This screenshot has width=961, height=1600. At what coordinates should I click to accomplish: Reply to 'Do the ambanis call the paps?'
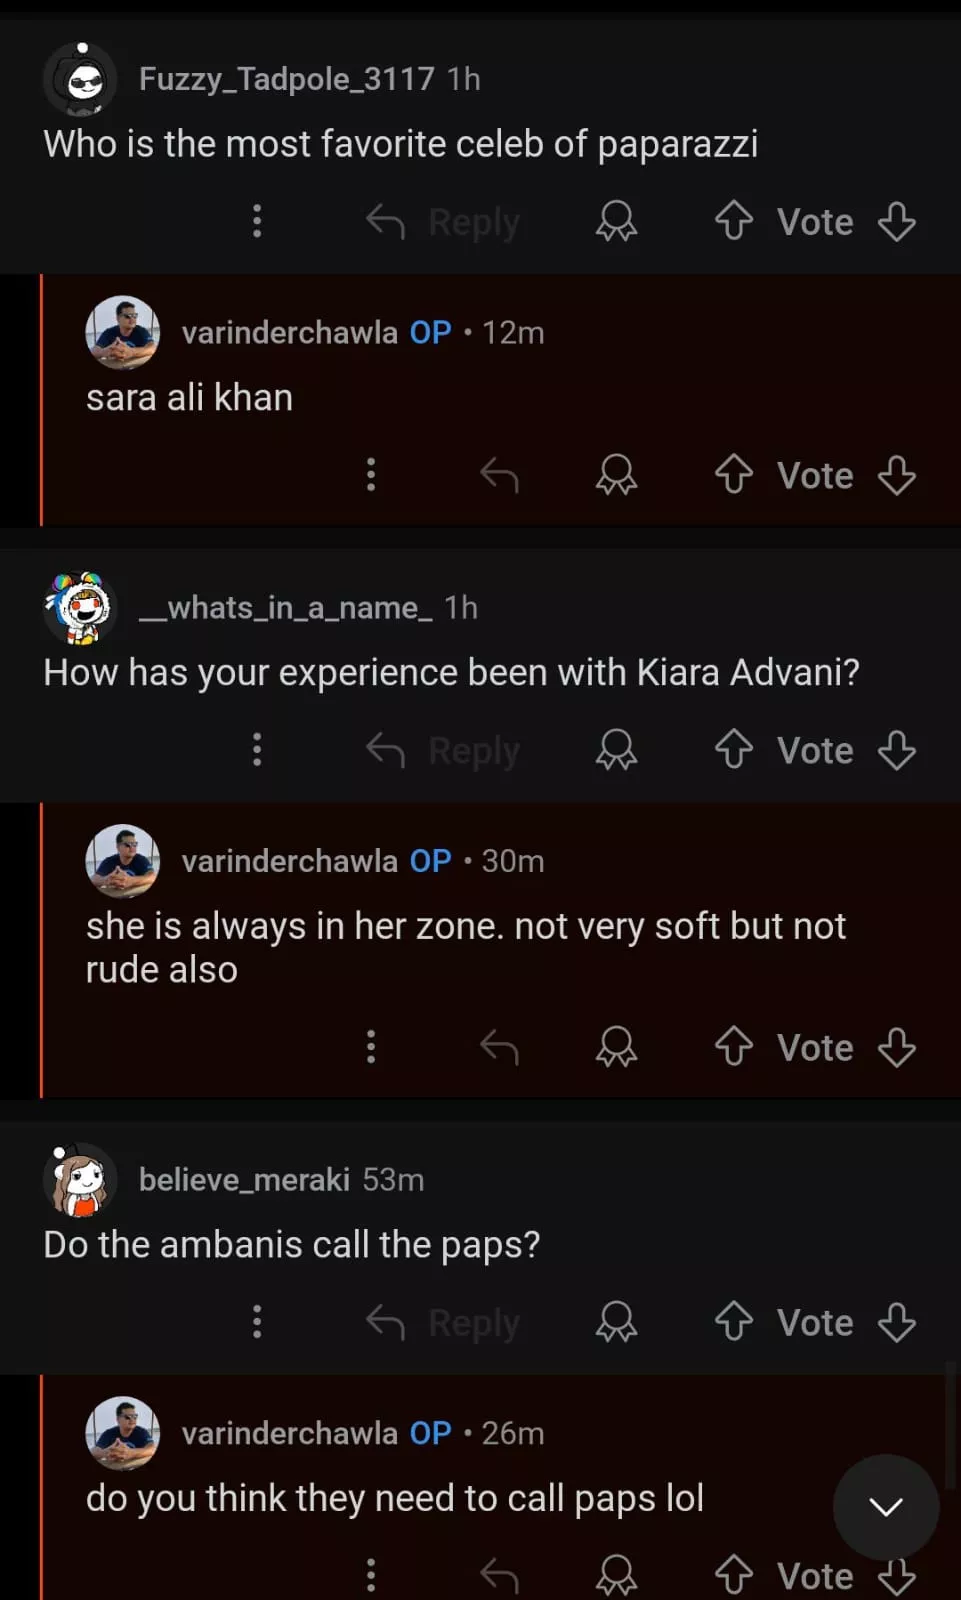click(444, 1322)
